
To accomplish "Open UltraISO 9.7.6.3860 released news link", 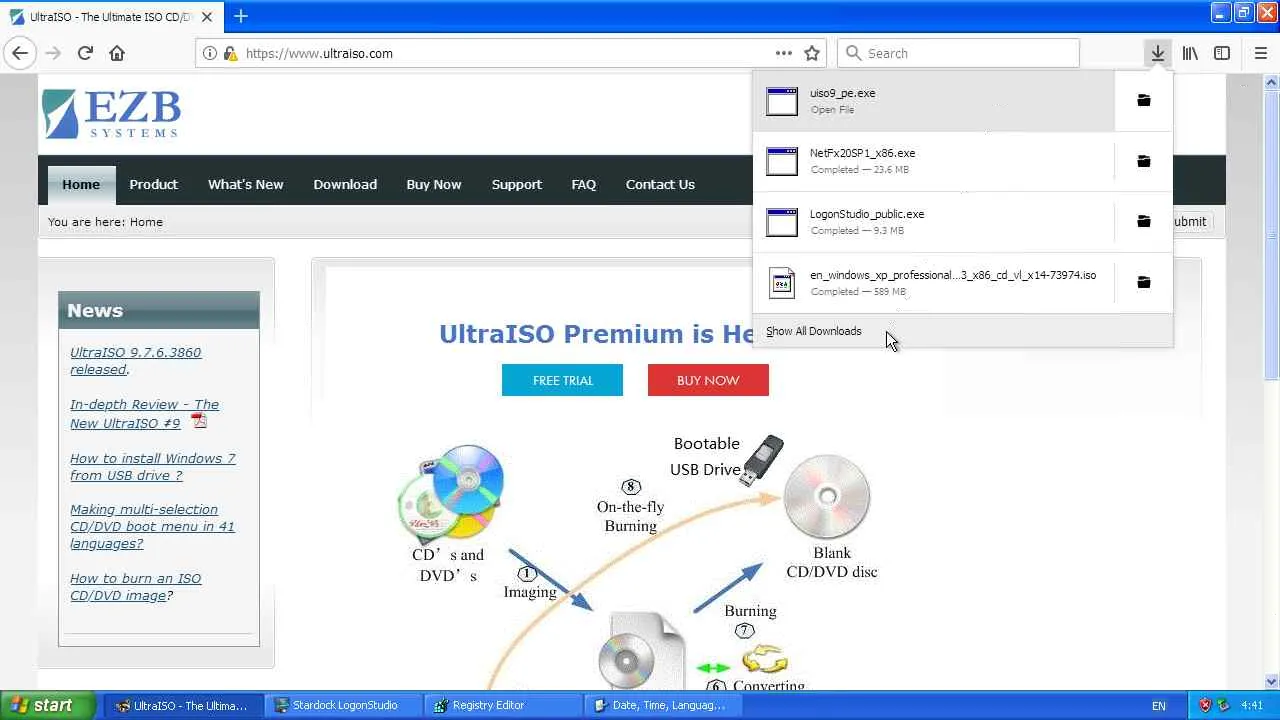I will [x=135, y=361].
